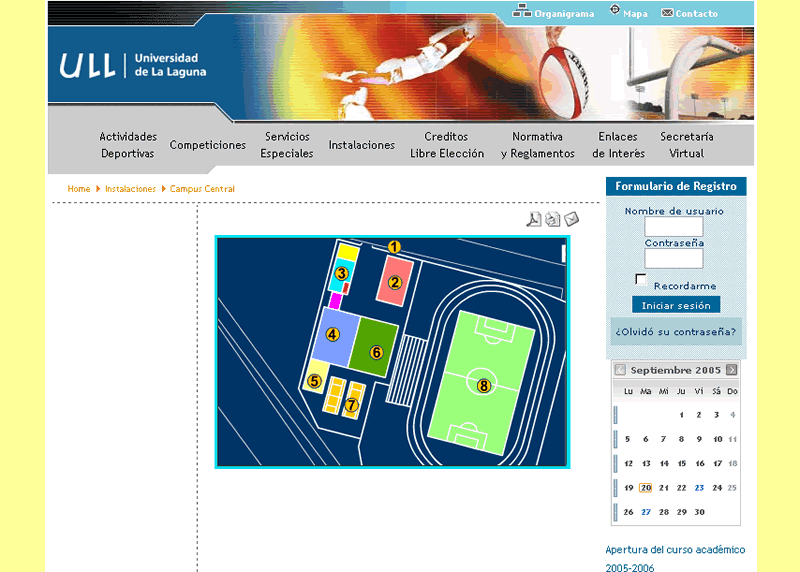
Task: Click the email-this-page envelope icon
Action: tap(571, 220)
